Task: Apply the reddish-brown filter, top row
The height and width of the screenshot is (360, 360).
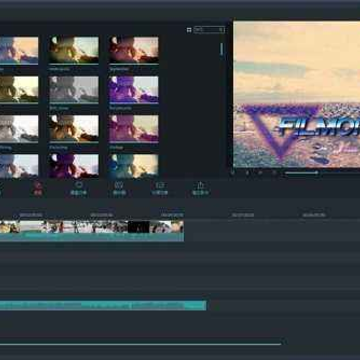Action: 133,50
